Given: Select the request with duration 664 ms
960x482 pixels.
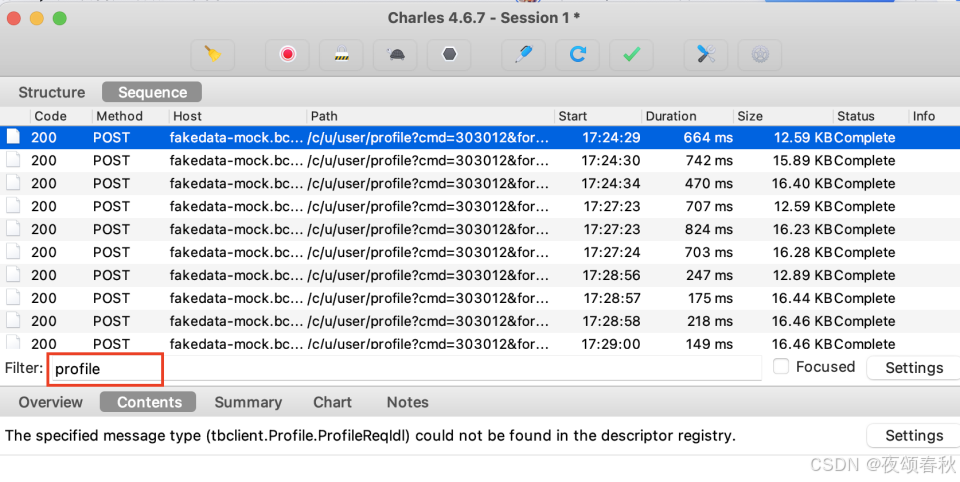Looking at the screenshot, I should [x=480, y=137].
